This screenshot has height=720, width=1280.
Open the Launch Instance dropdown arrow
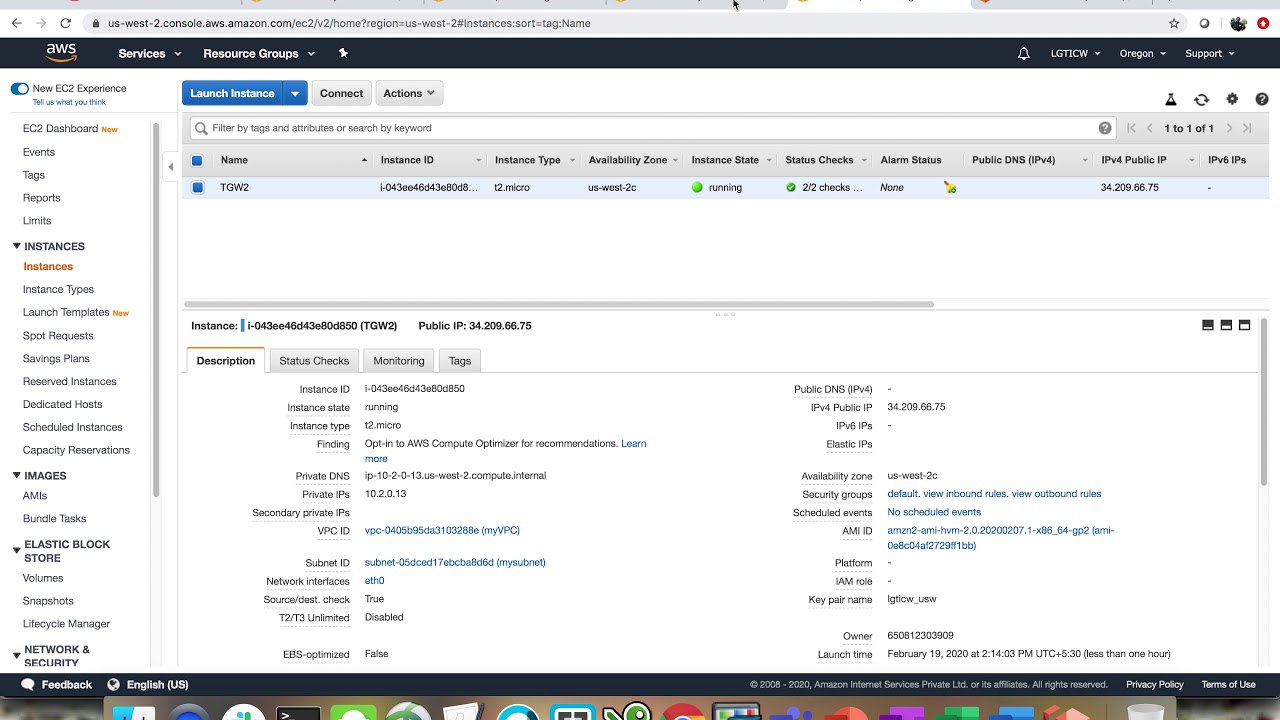294,93
